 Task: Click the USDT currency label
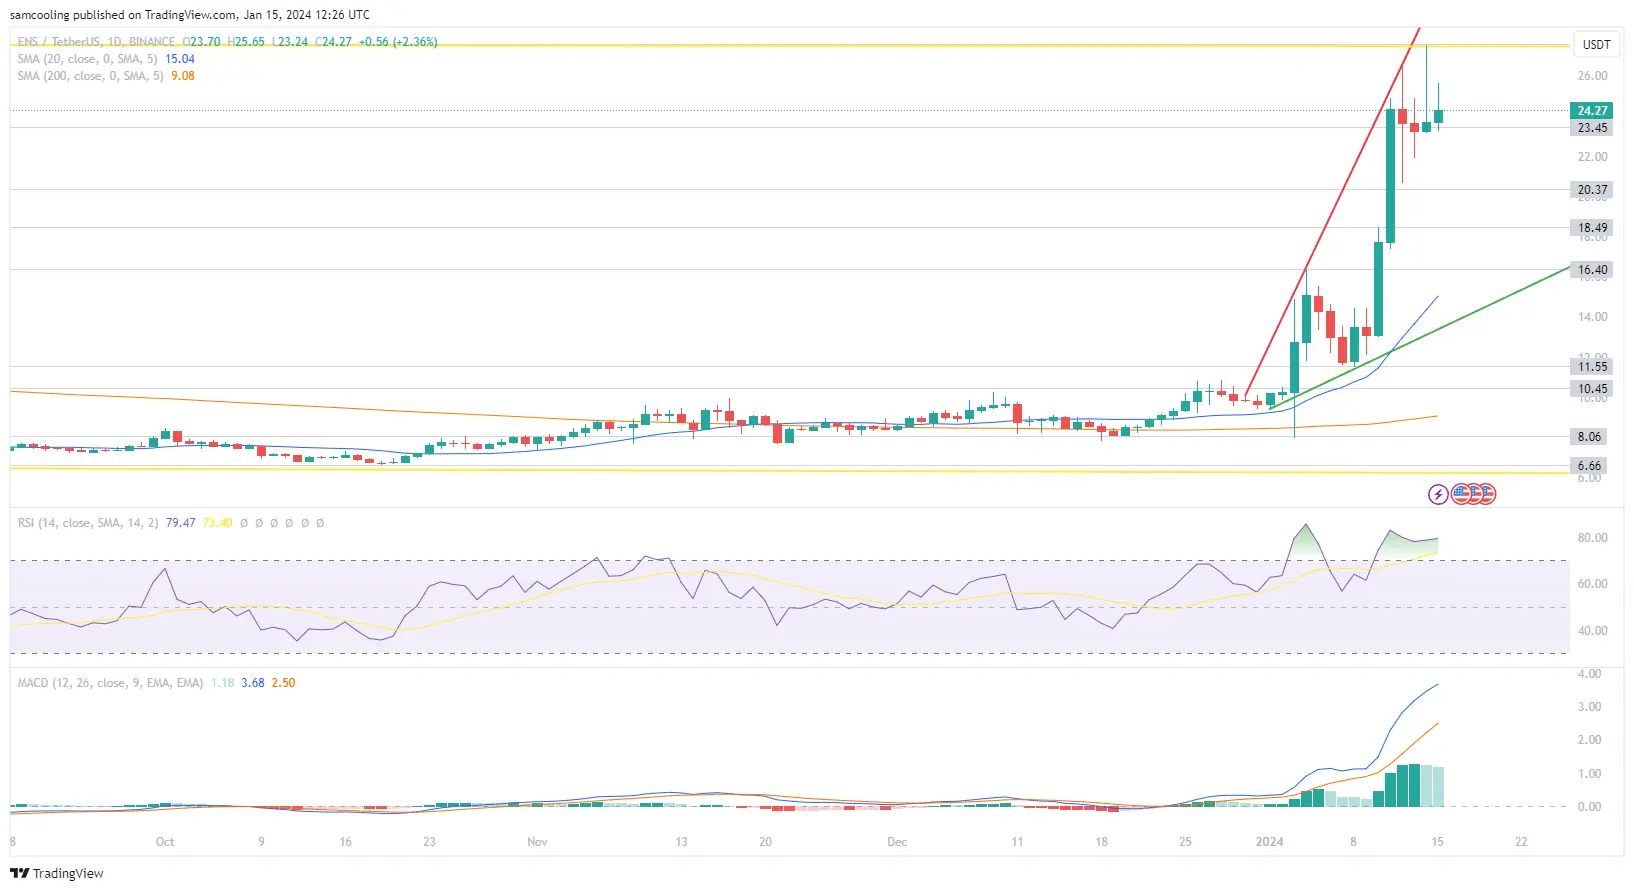click(1596, 44)
